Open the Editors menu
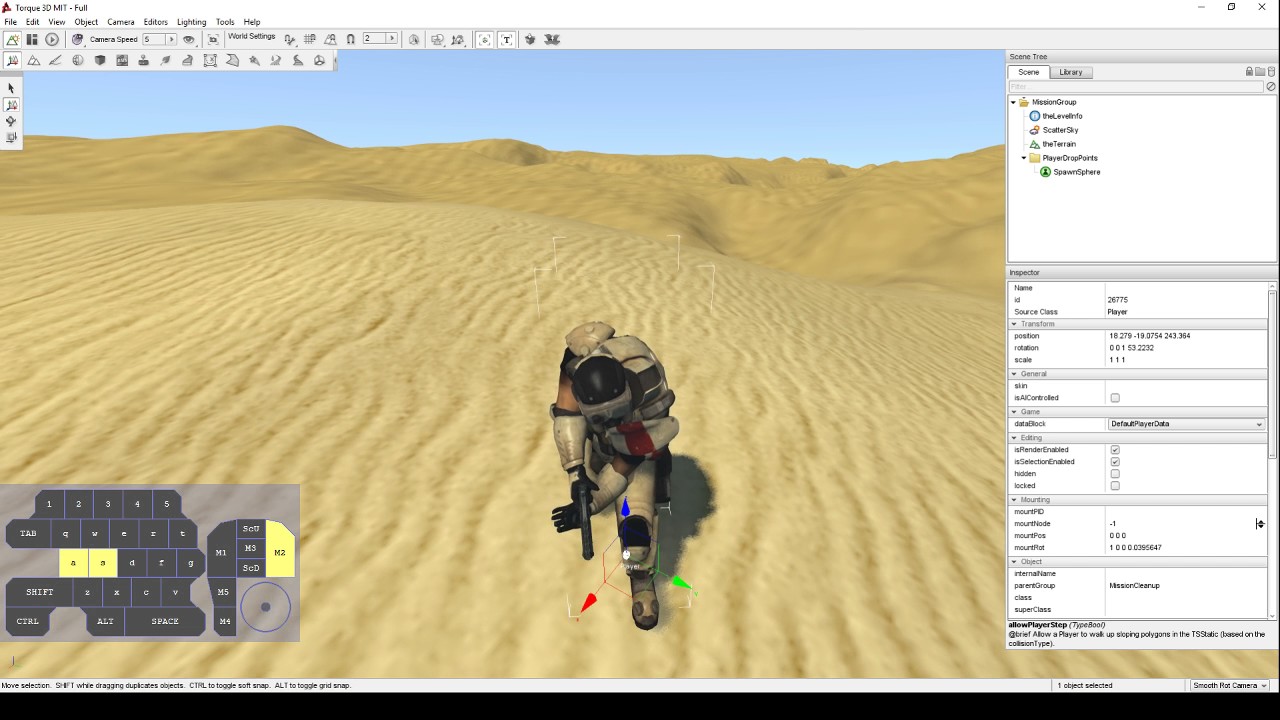 pyautogui.click(x=155, y=22)
